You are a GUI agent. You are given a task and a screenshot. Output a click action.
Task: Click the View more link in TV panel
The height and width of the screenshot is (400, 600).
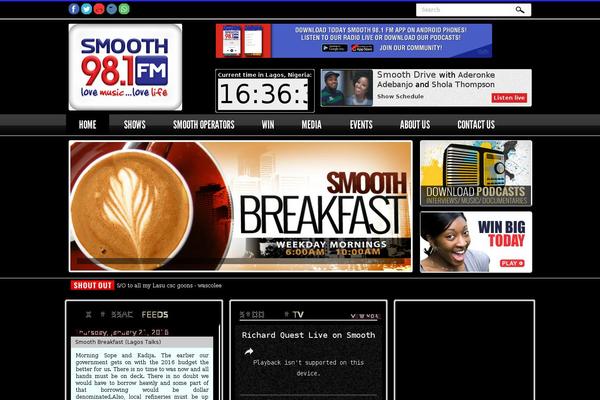pos(365,316)
